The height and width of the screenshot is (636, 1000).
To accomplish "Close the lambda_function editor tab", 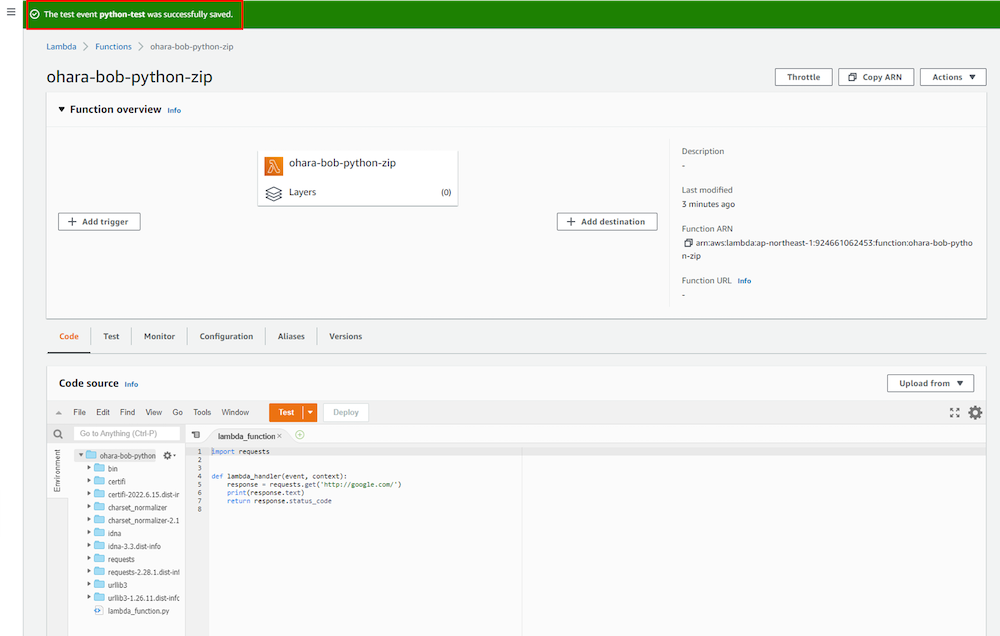I will click(280, 436).
